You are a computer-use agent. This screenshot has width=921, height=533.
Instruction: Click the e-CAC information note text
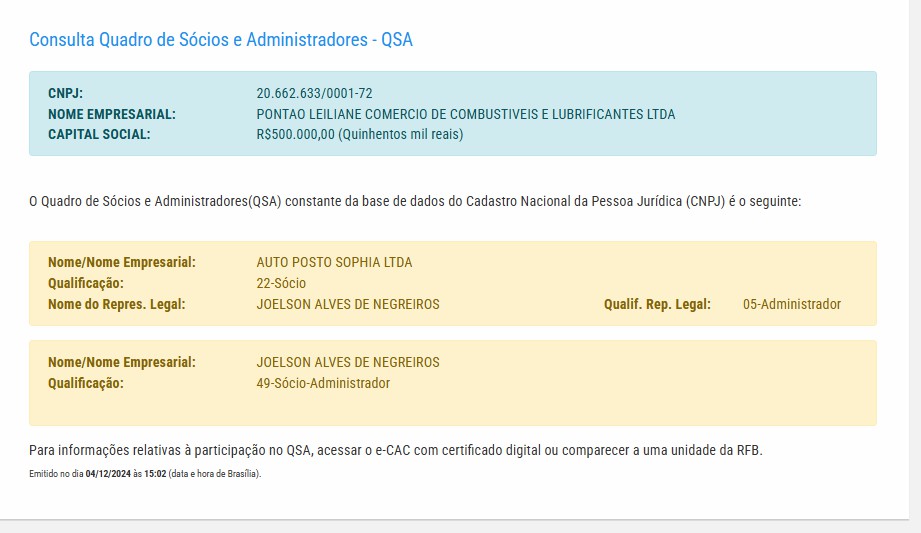(x=395, y=450)
